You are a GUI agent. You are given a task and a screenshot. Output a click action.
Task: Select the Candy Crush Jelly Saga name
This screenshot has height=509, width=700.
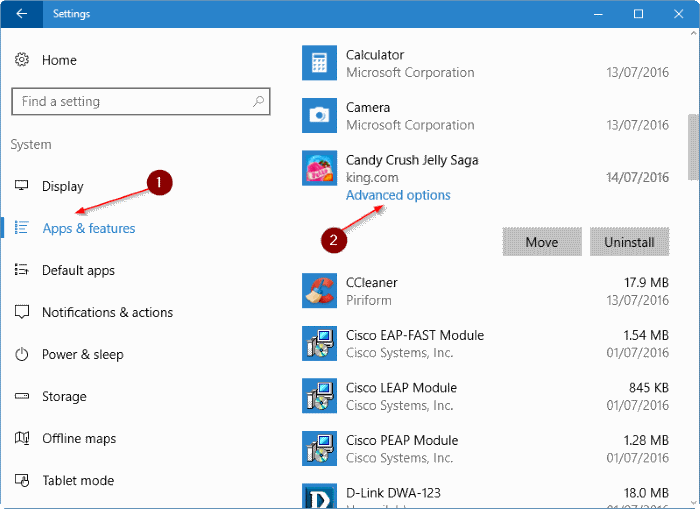tap(412, 160)
